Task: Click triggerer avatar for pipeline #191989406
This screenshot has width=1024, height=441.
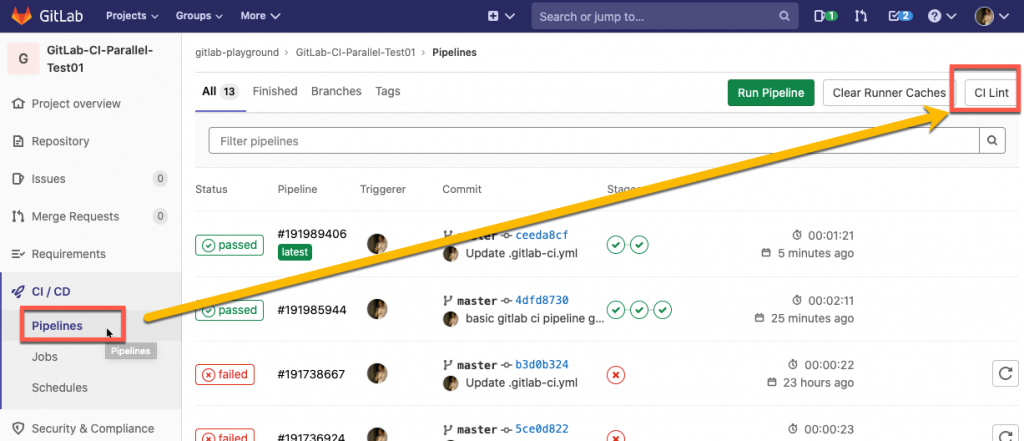Action: (377, 244)
